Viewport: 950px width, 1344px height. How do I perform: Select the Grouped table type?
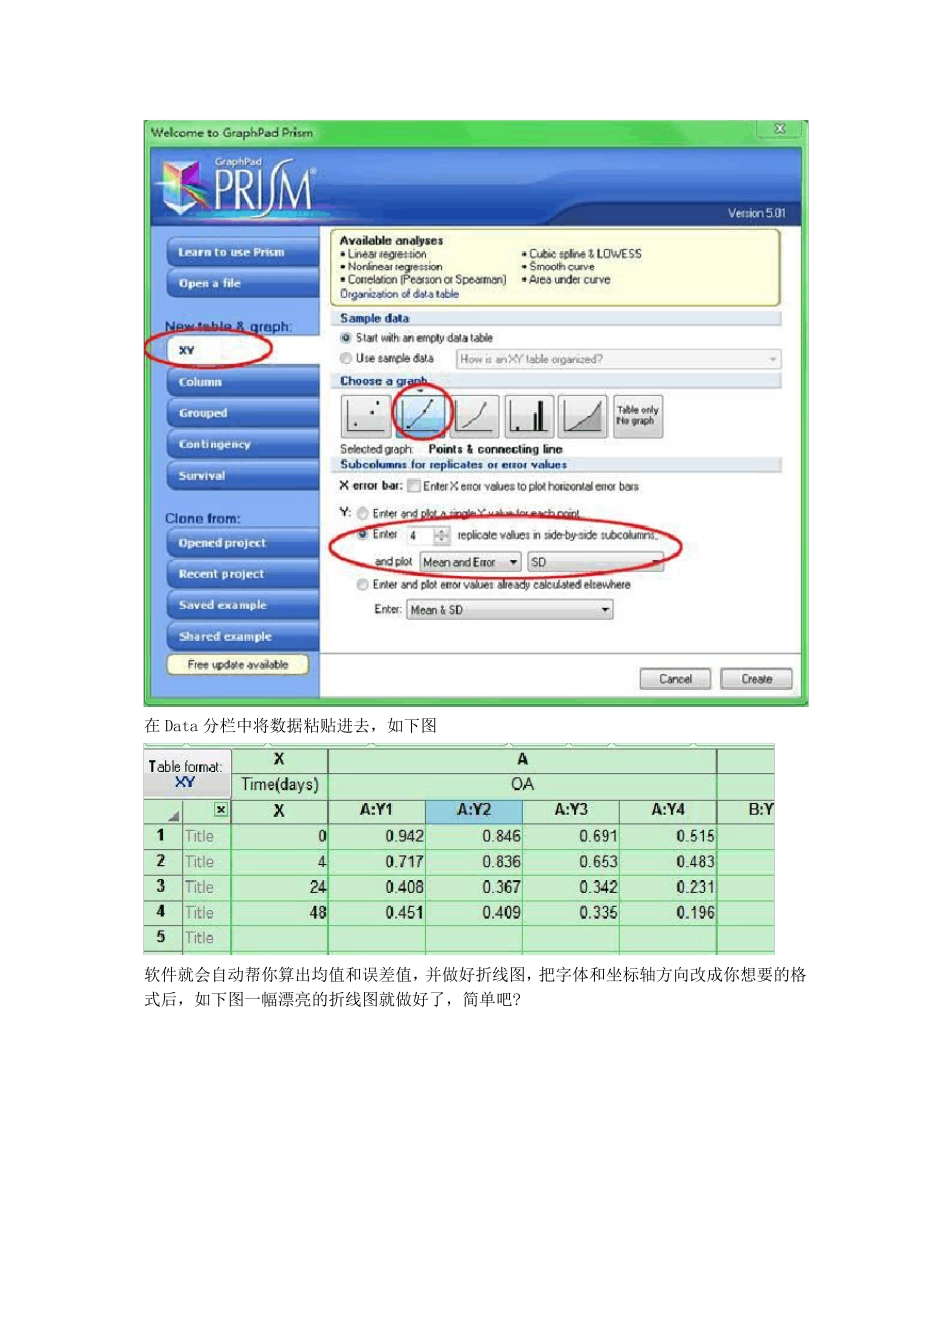pos(243,413)
